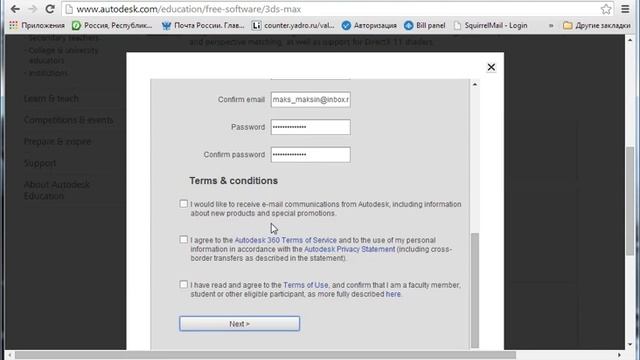This screenshot has height=360, width=640.
Task: Click the Password field
Action: (x=310, y=127)
